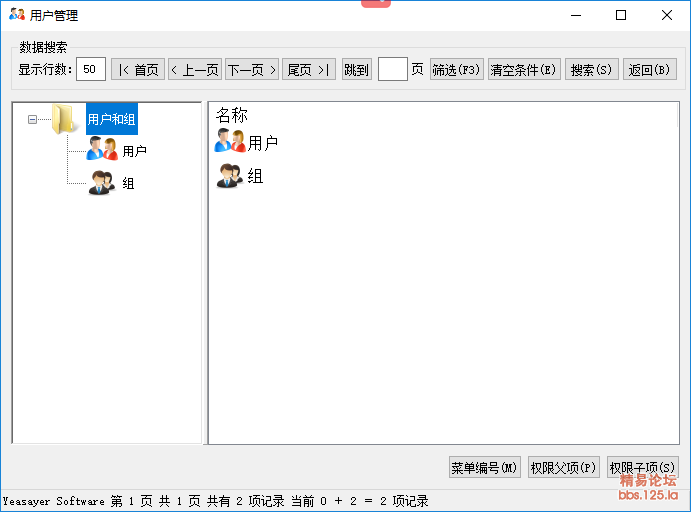Go to next page with 下一页
Viewport: 691px width, 512px height.
coord(252,69)
